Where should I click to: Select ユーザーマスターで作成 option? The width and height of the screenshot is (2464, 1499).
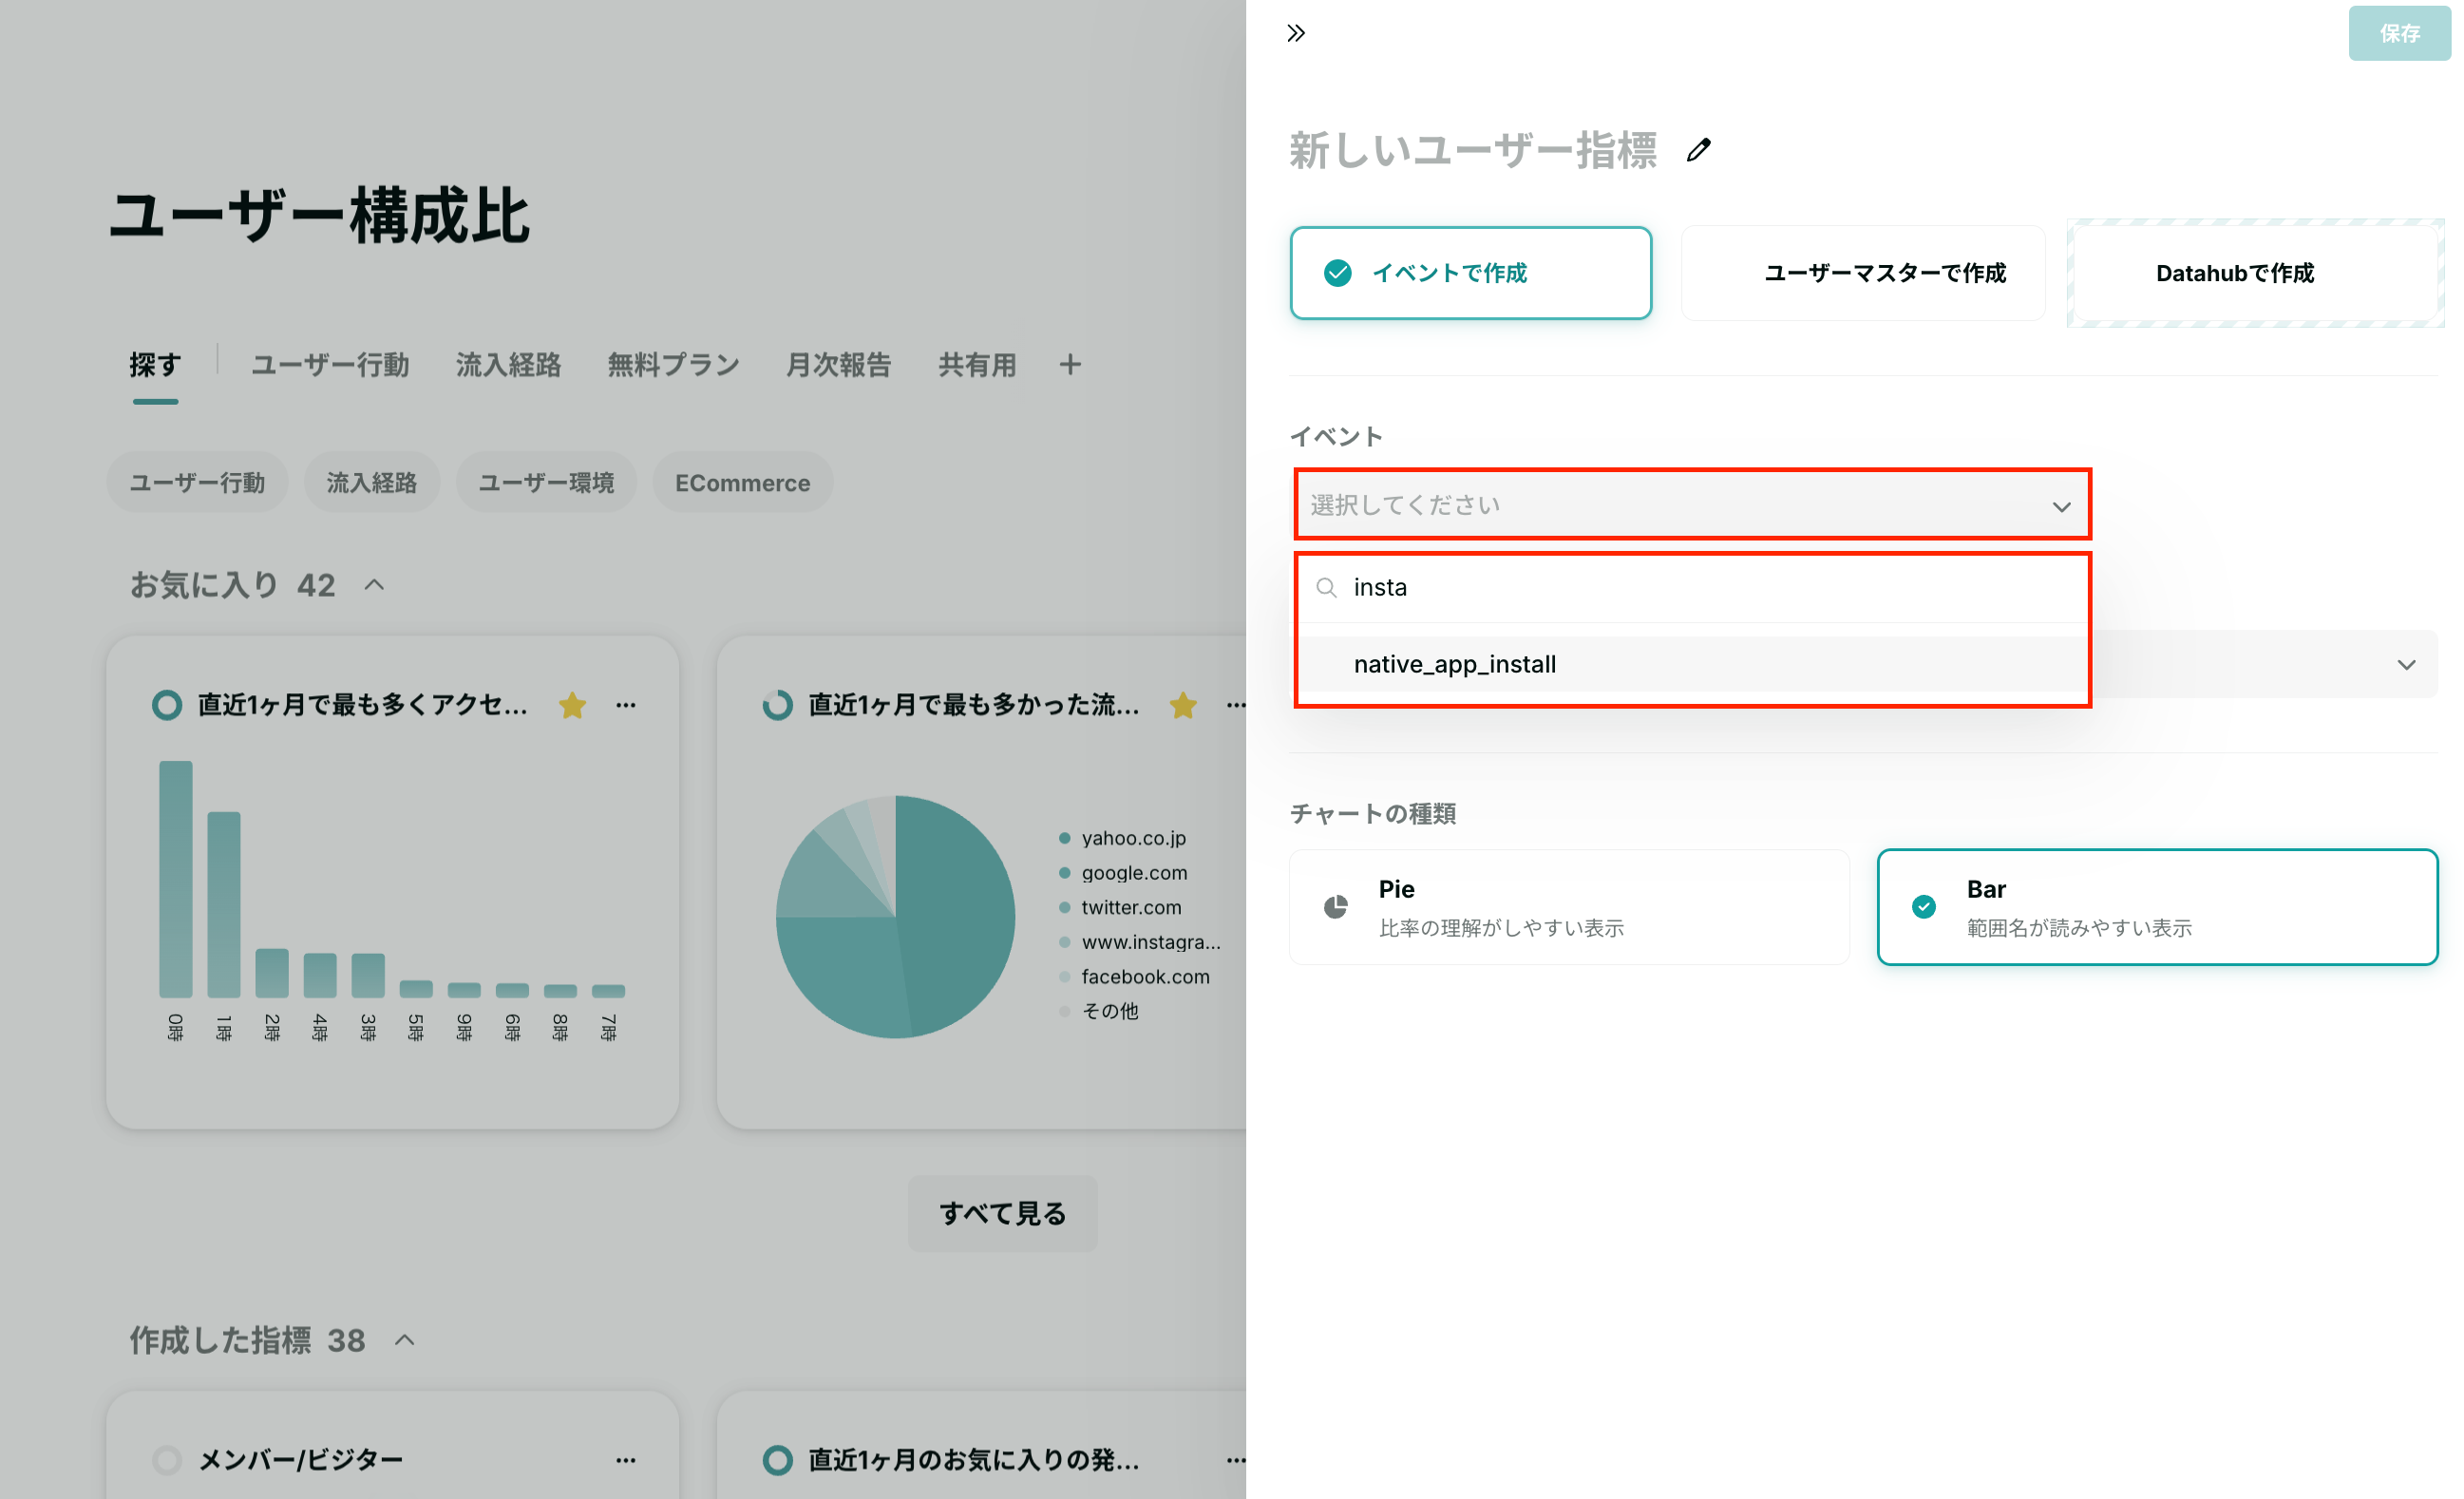[x=1863, y=273]
